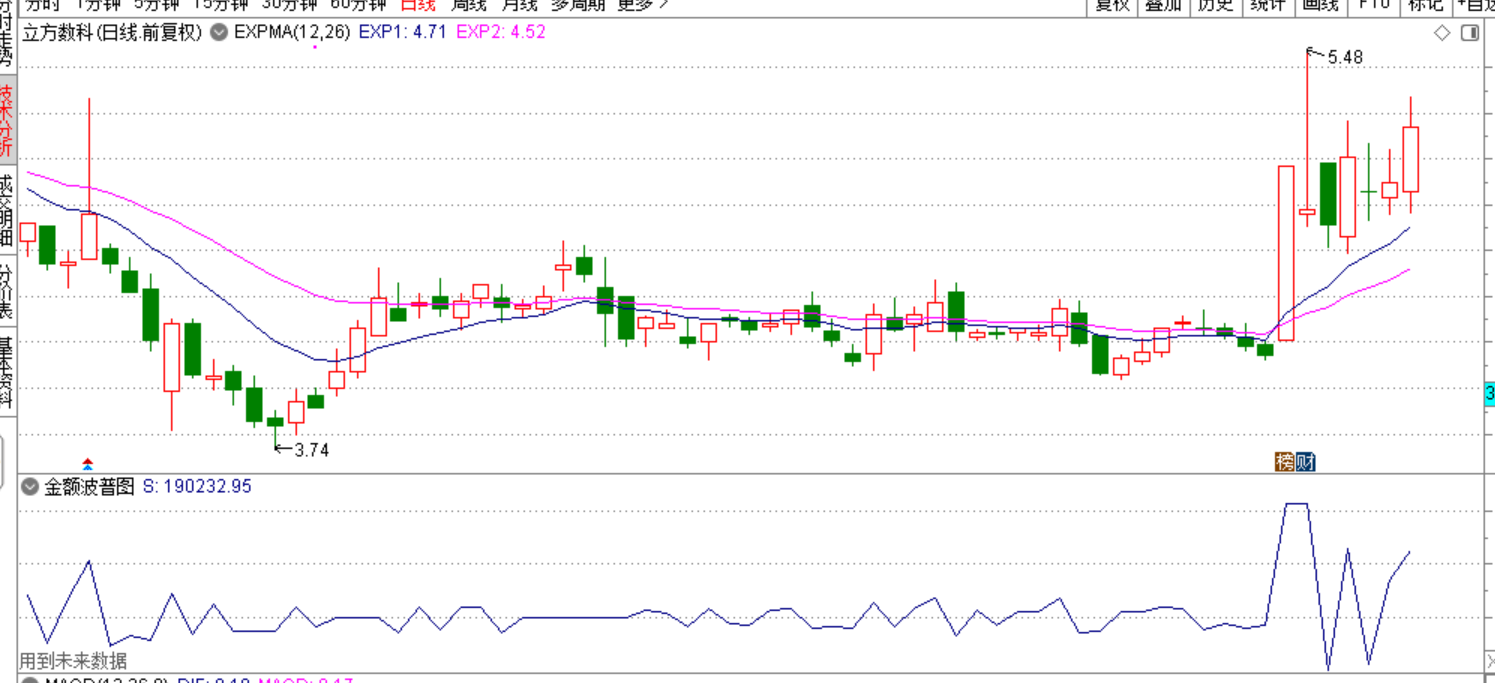Toggle the side panel layout icon
The width and height of the screenshot is (1495, 683).
[1469, 33]
